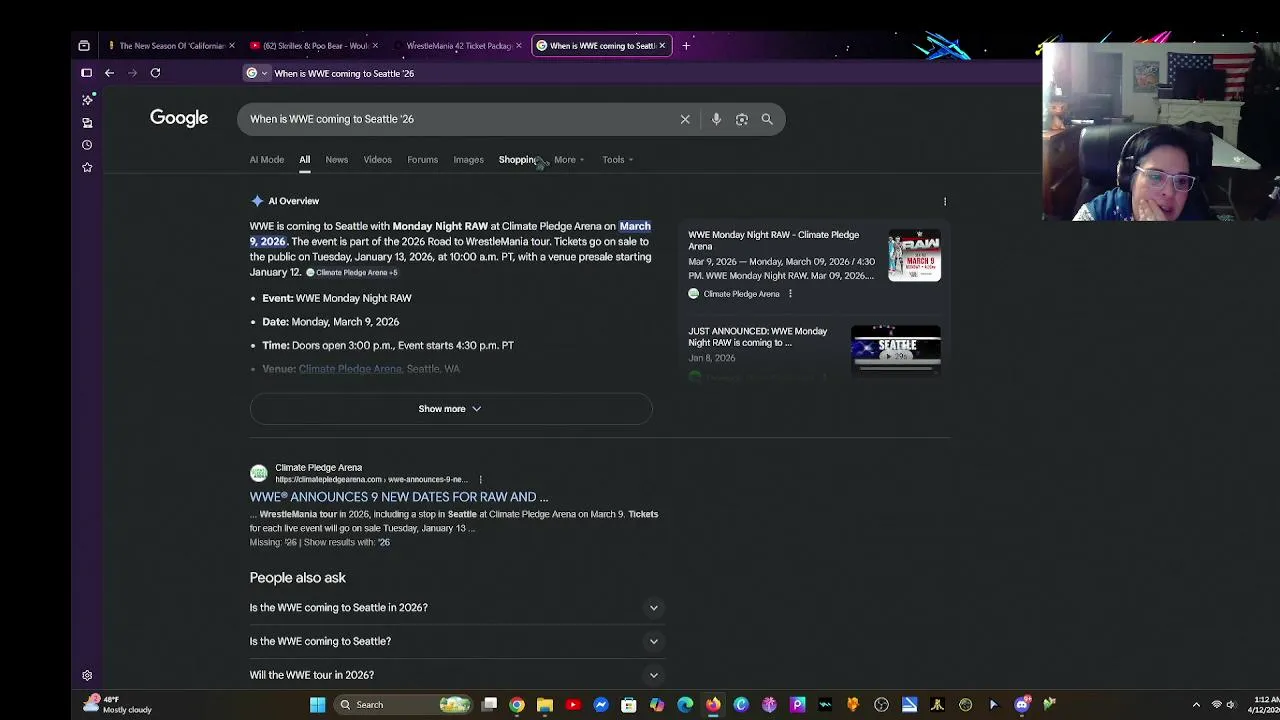This screenshot has width=1280, height=720.
Task: Reload the page with the refresh icon
Action: [155, 73]
